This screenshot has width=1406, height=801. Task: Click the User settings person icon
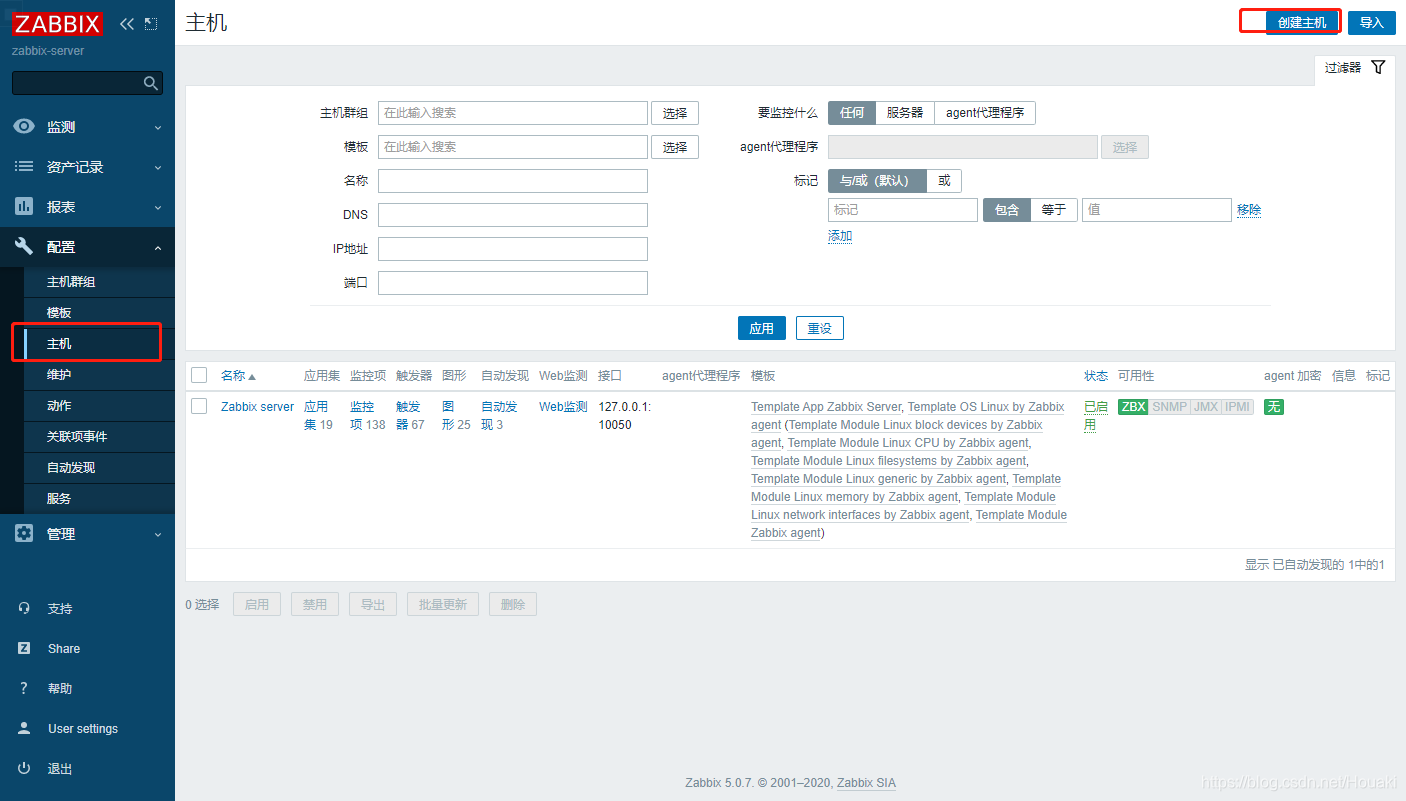pyautogui.click(x=24, y=728)
